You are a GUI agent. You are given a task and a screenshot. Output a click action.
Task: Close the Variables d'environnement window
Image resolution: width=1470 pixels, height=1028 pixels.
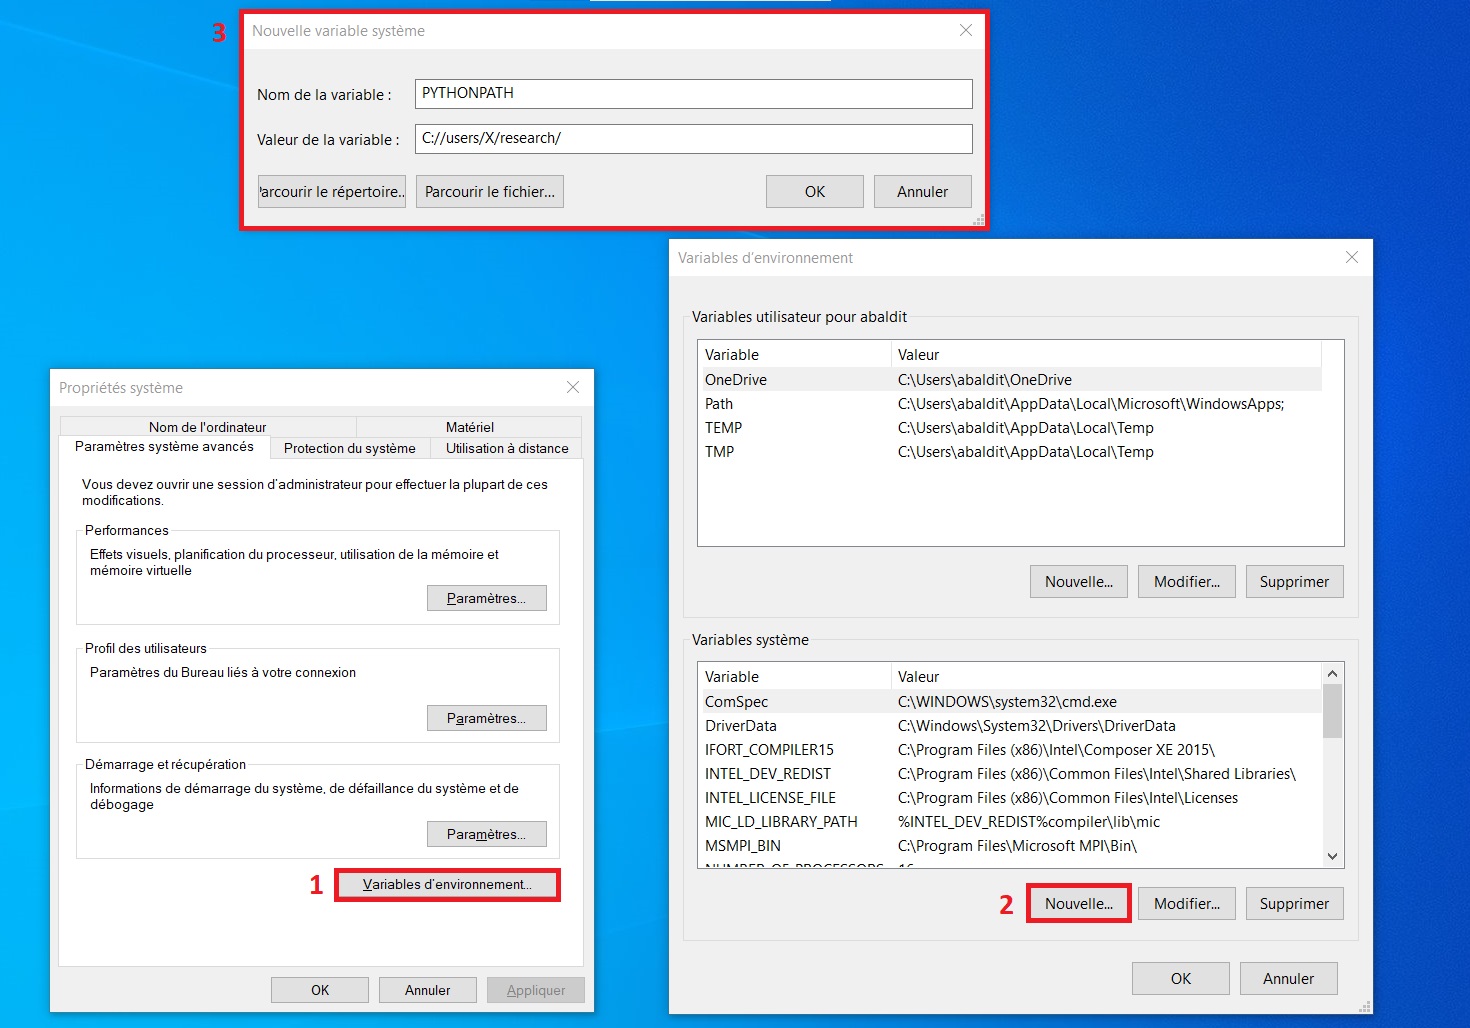pyautogui.click(x=1351, y=258)
